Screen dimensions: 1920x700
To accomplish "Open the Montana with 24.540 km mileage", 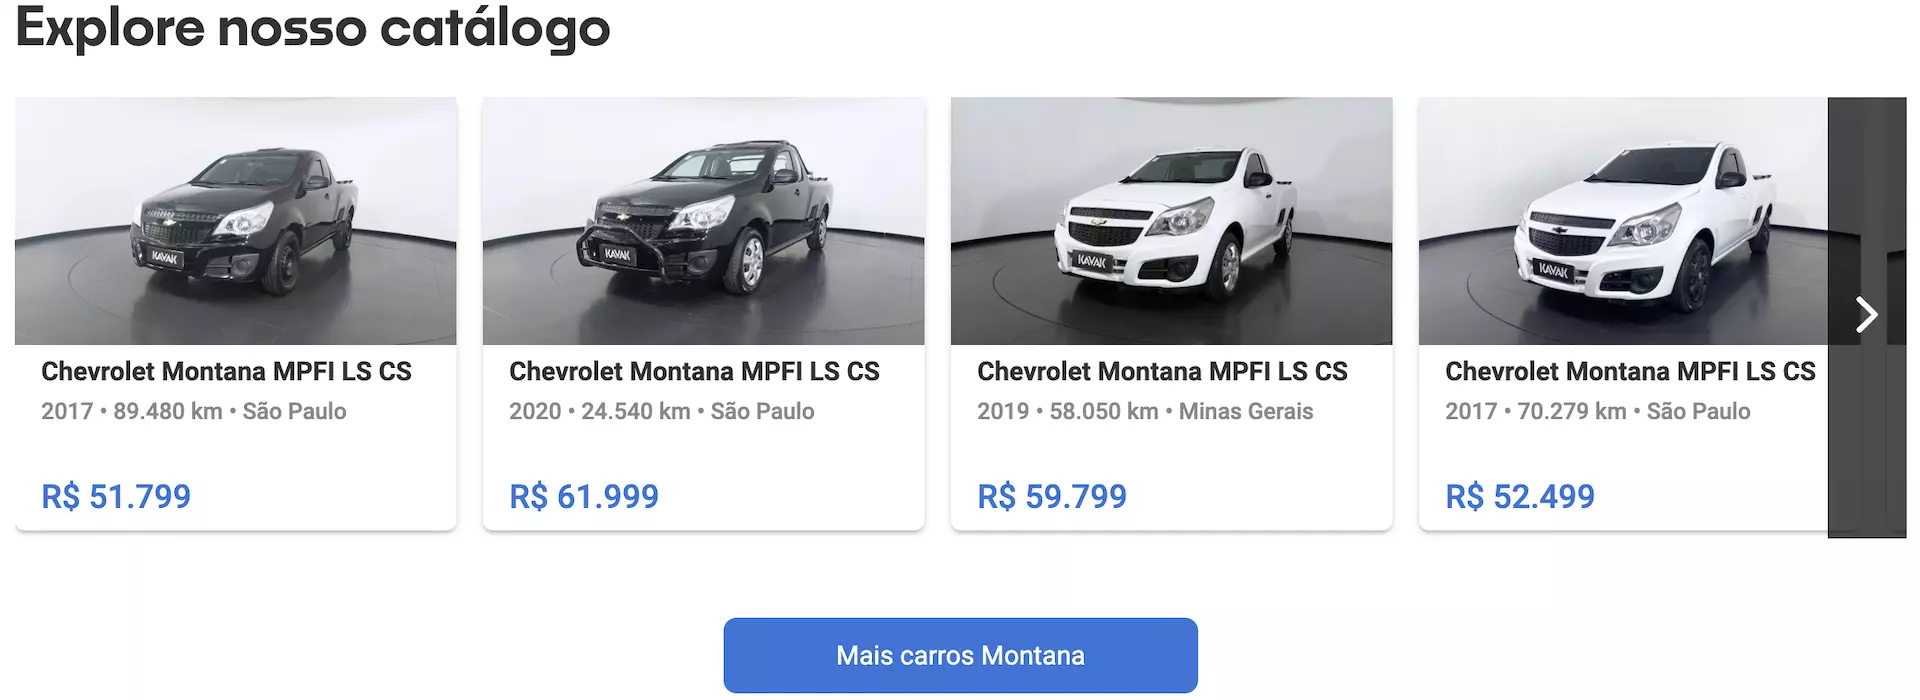I will pos(662,410).
